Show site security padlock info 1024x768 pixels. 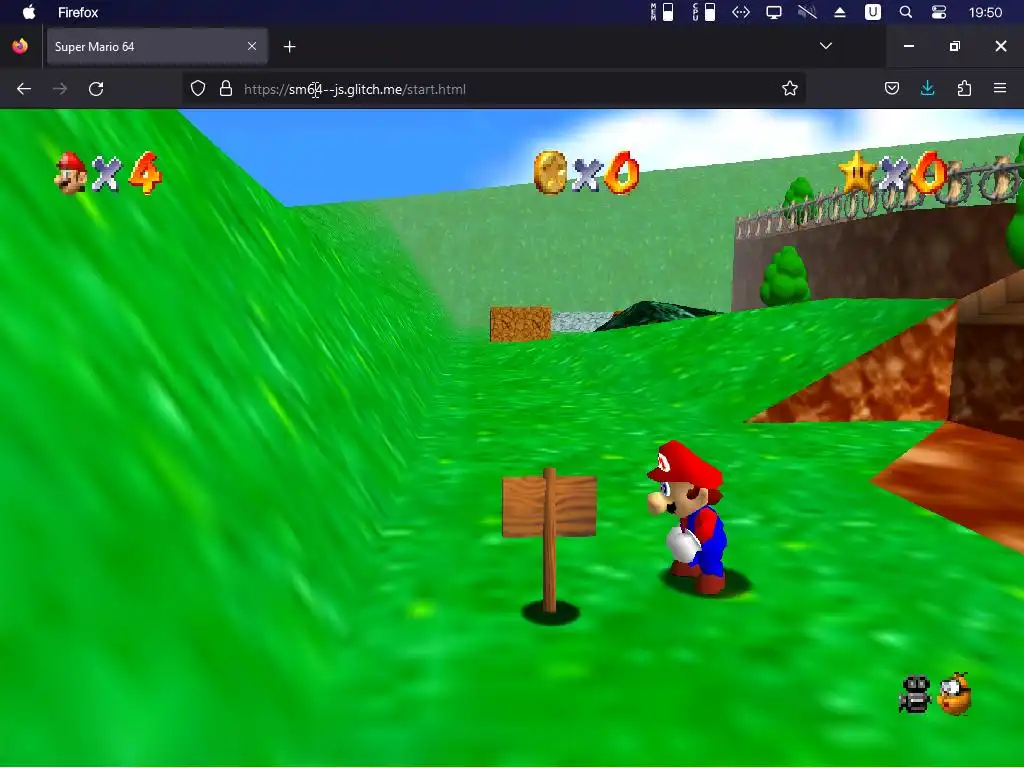tap(226, 89)
